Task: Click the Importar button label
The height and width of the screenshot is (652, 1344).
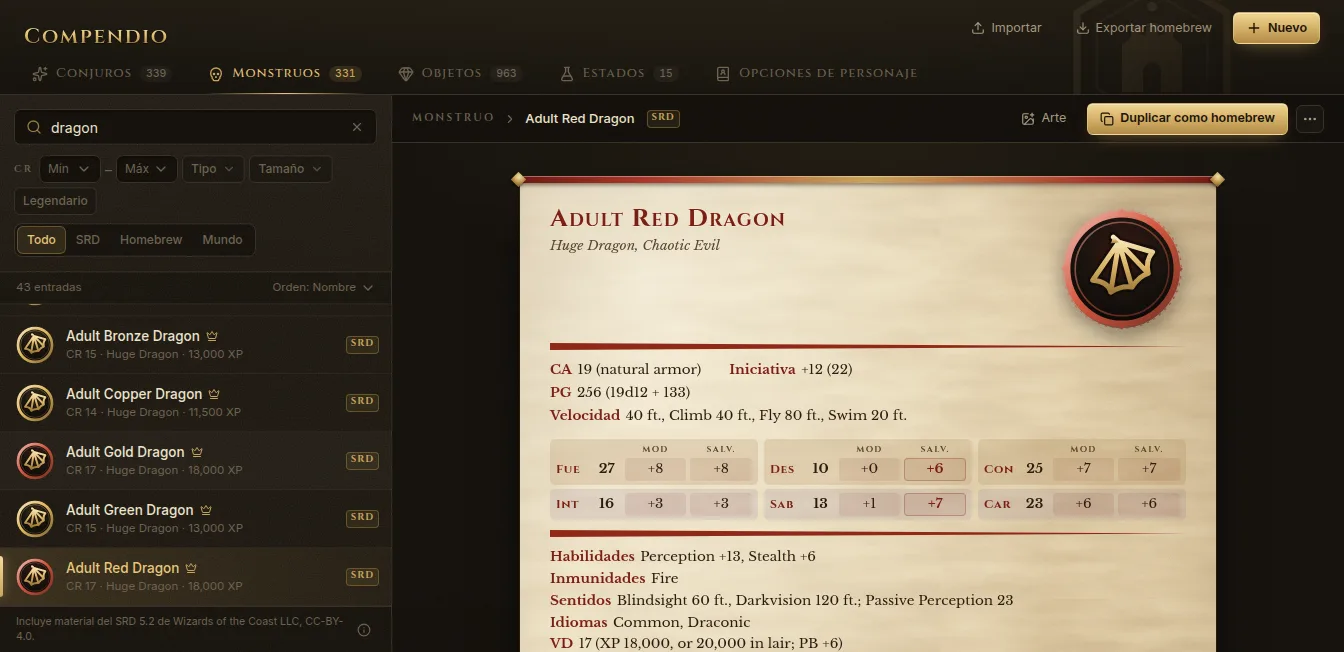Action: 1016,28
